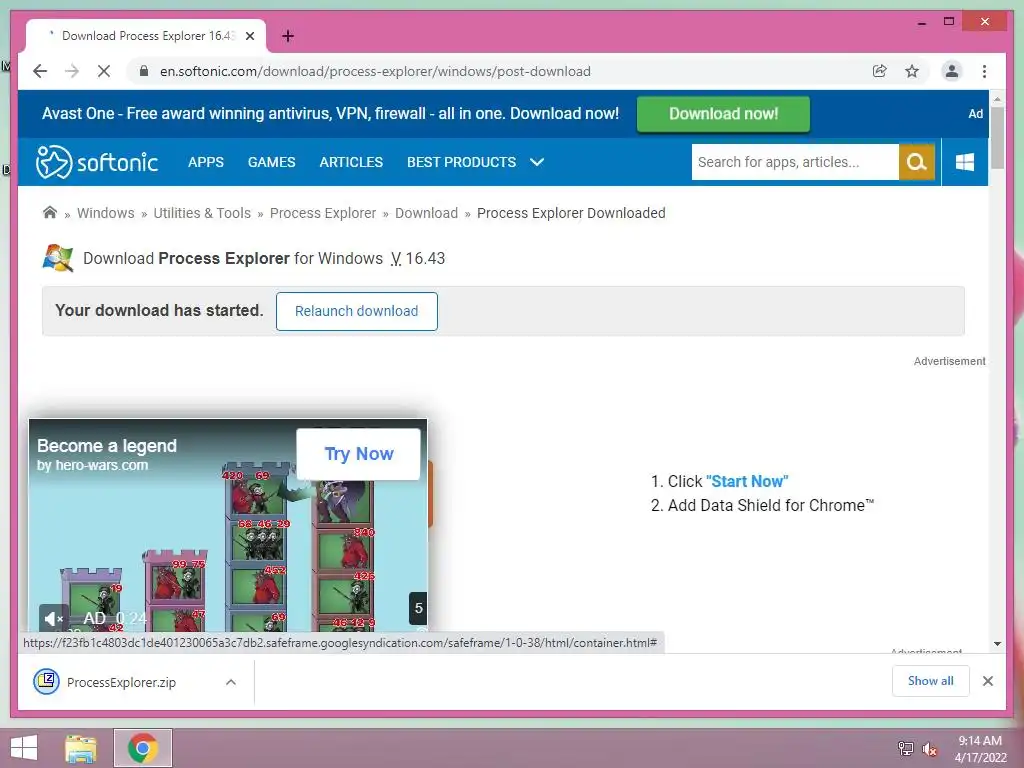This screenshot has width=1024, height=768.
Task: Bookmark this page with the star
Action: tap(912, 71)
